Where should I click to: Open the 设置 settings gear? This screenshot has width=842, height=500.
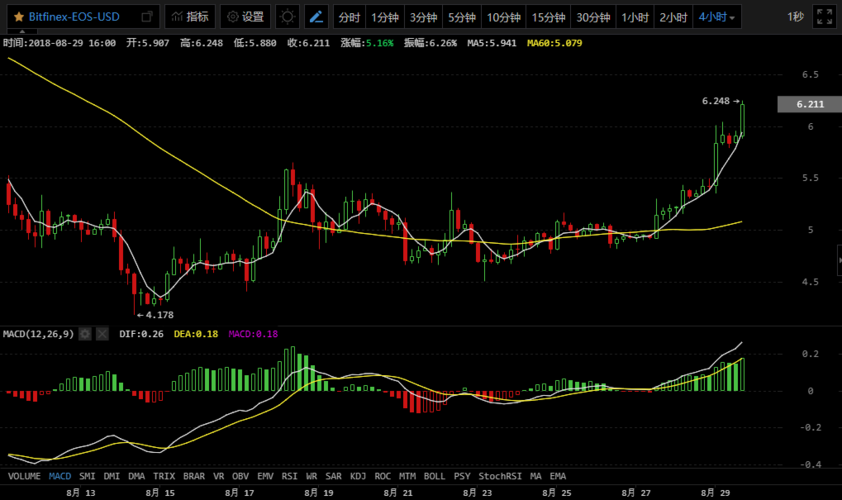(244, 17)
